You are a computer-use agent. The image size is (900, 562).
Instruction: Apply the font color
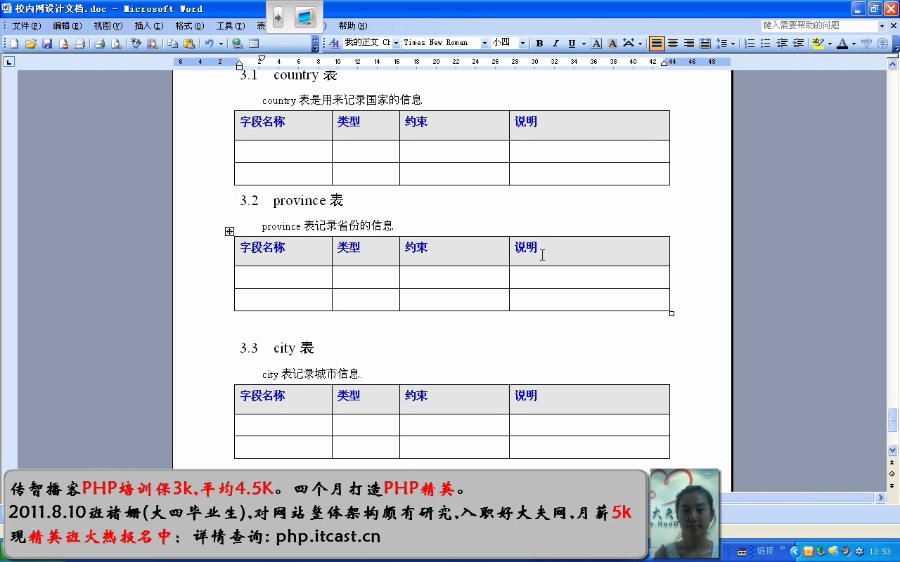click(x=842, y=43)
